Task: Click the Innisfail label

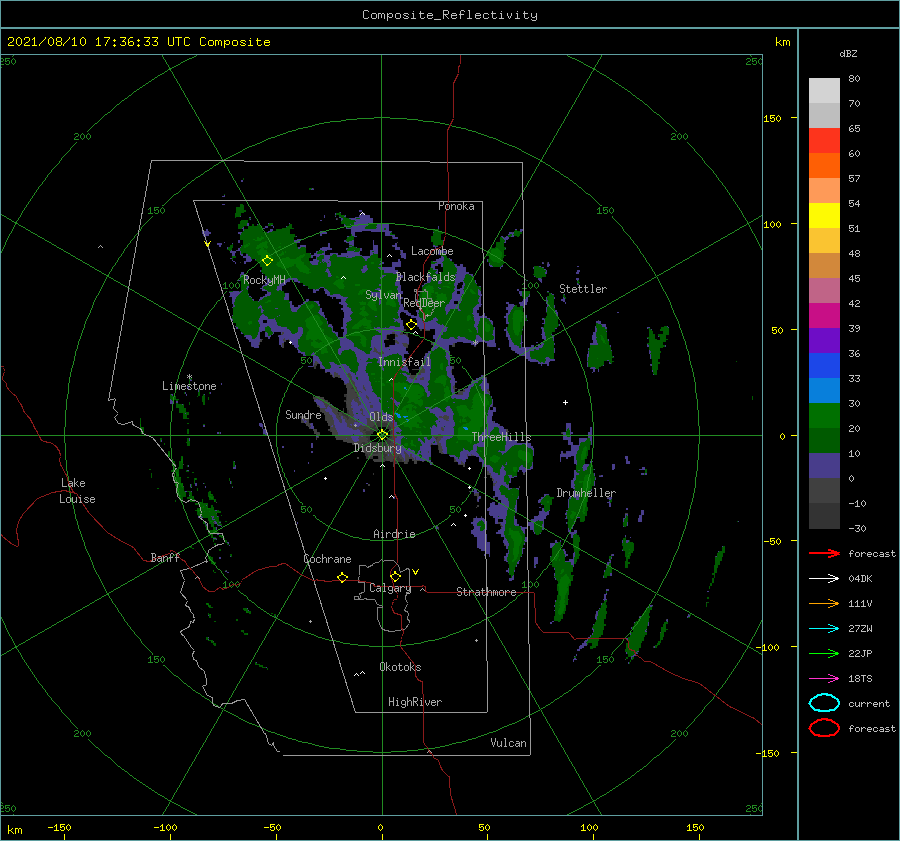Action: point(404,362)
